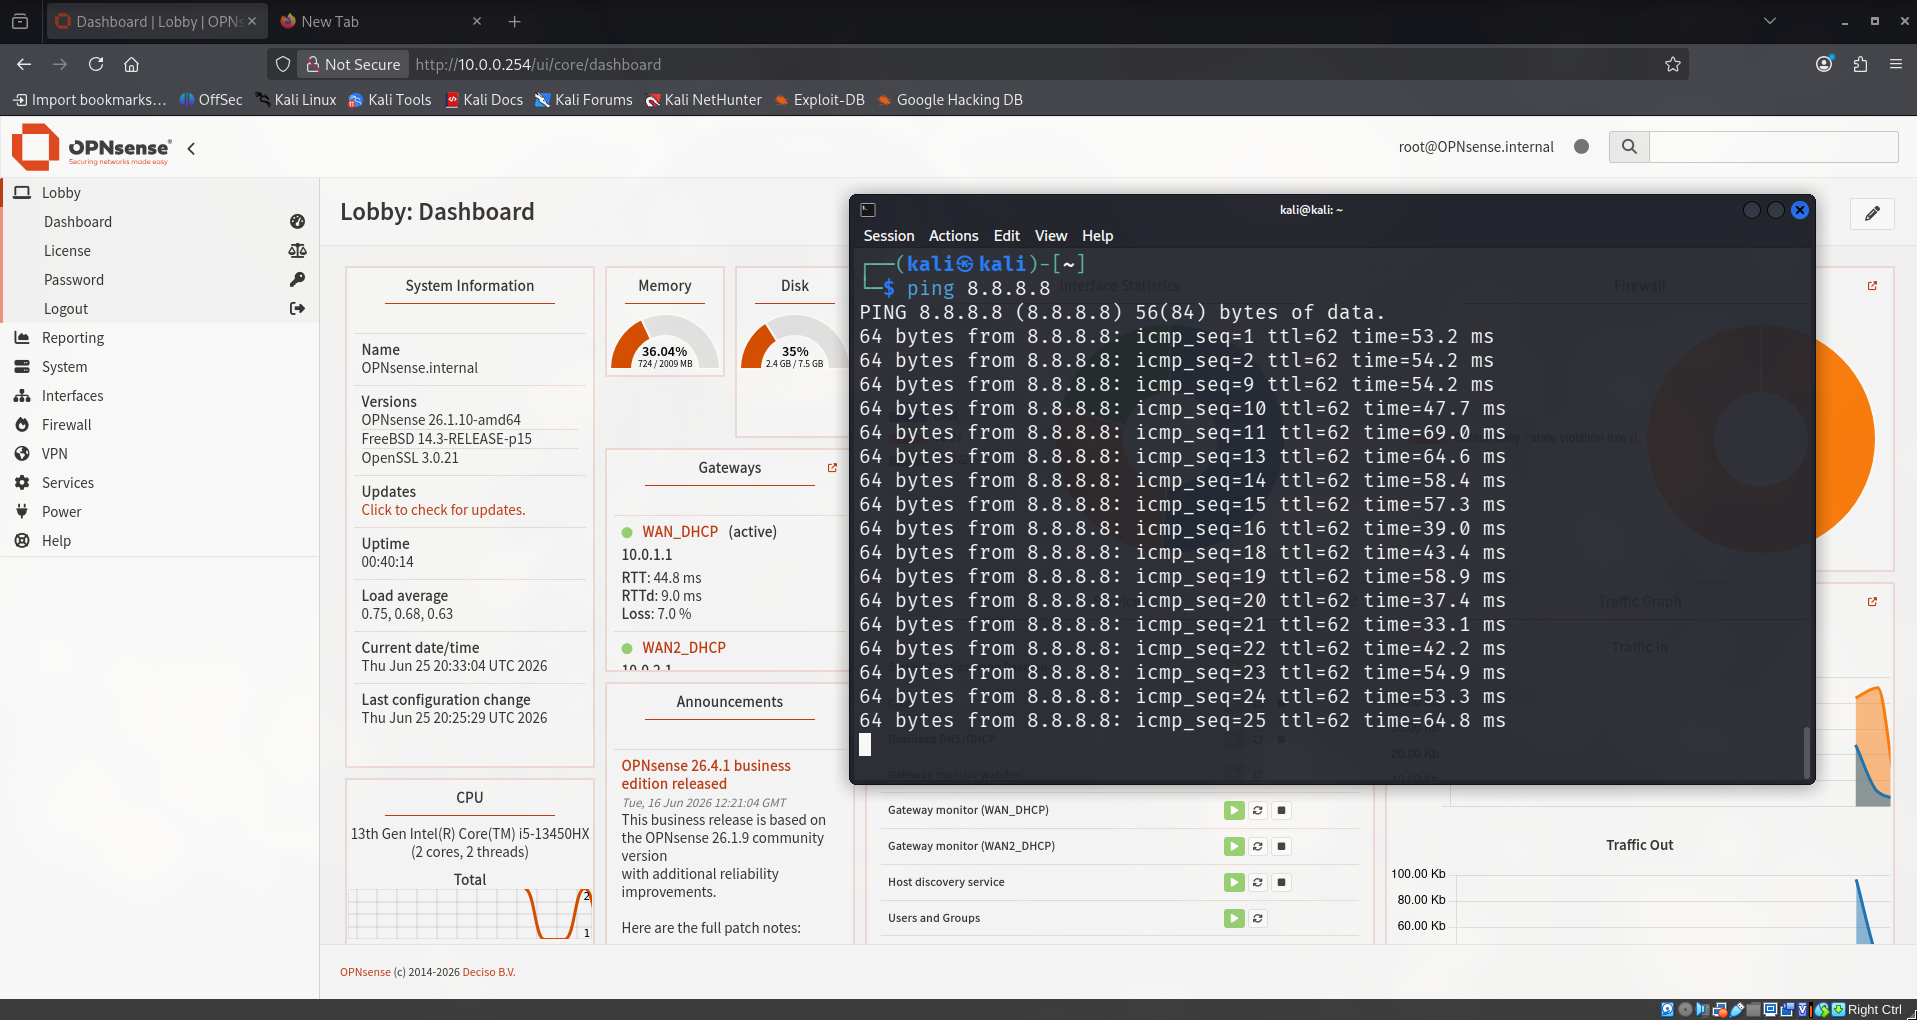Open the Actions menu in terminal
The width and height of the screenshot is (1917, 1020).
pos(953,236)
